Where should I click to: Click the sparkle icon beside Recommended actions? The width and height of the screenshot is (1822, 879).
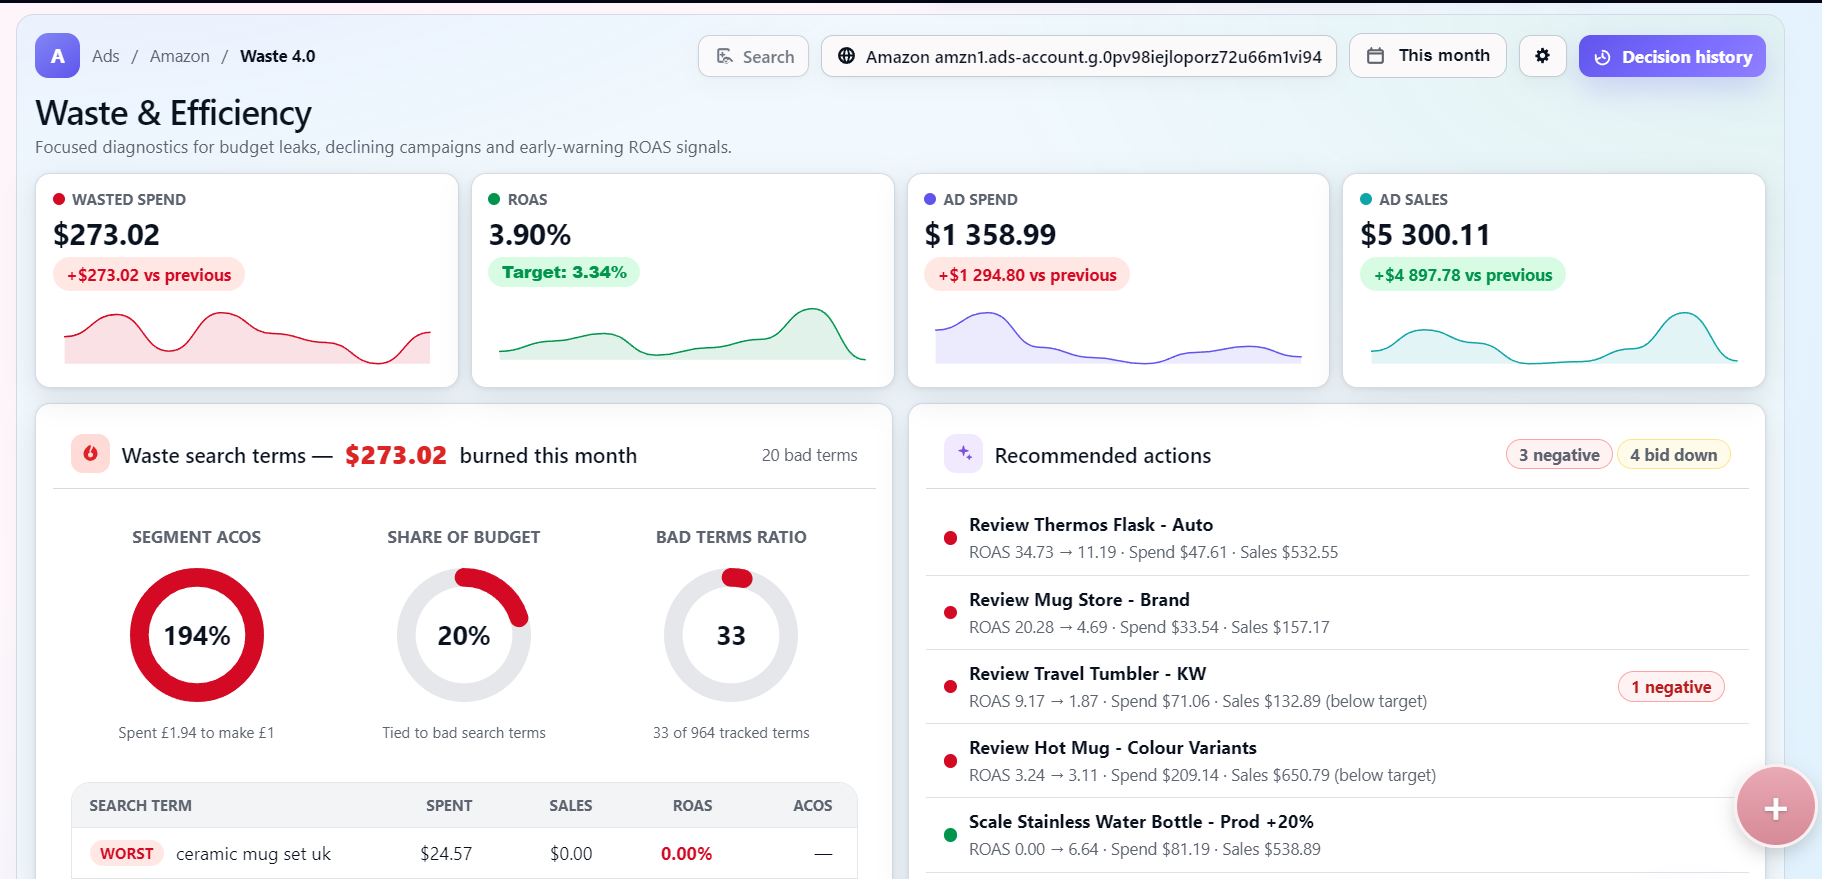tap(964, 454)
